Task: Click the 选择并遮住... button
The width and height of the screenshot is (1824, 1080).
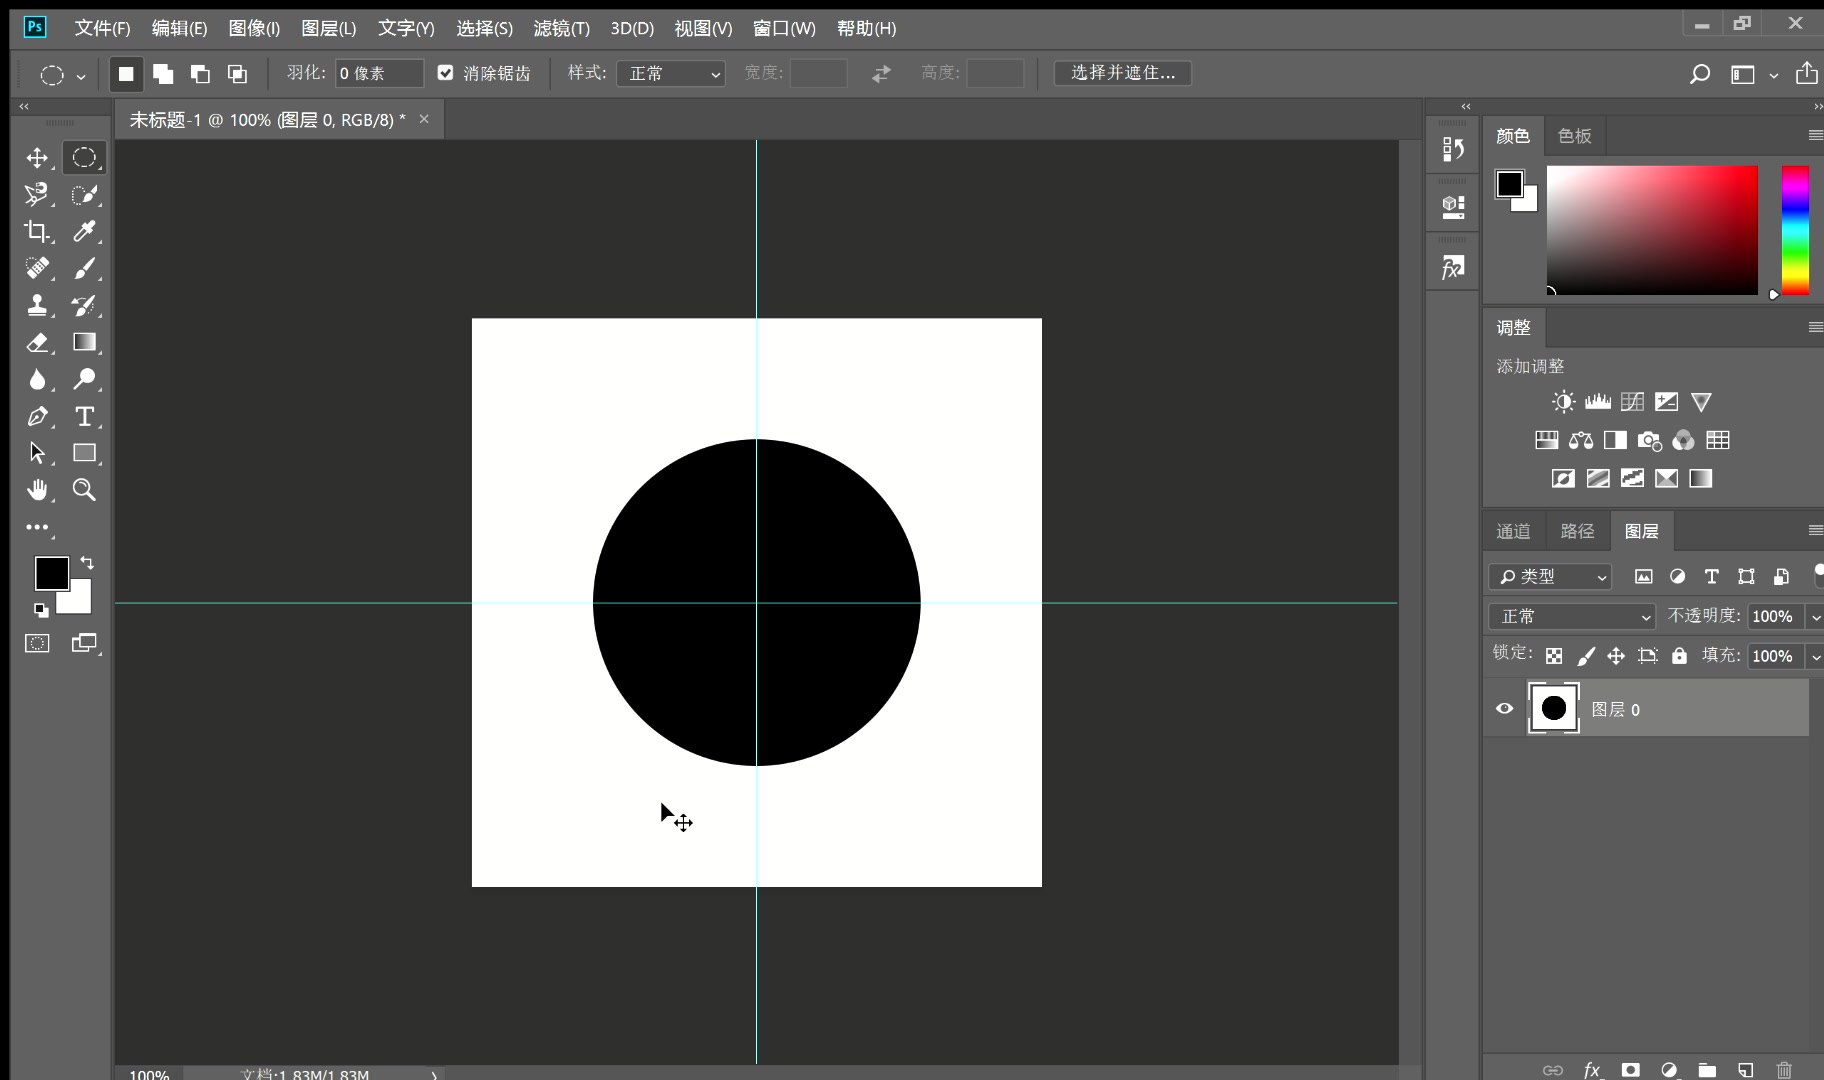Action: [1122, 73]
